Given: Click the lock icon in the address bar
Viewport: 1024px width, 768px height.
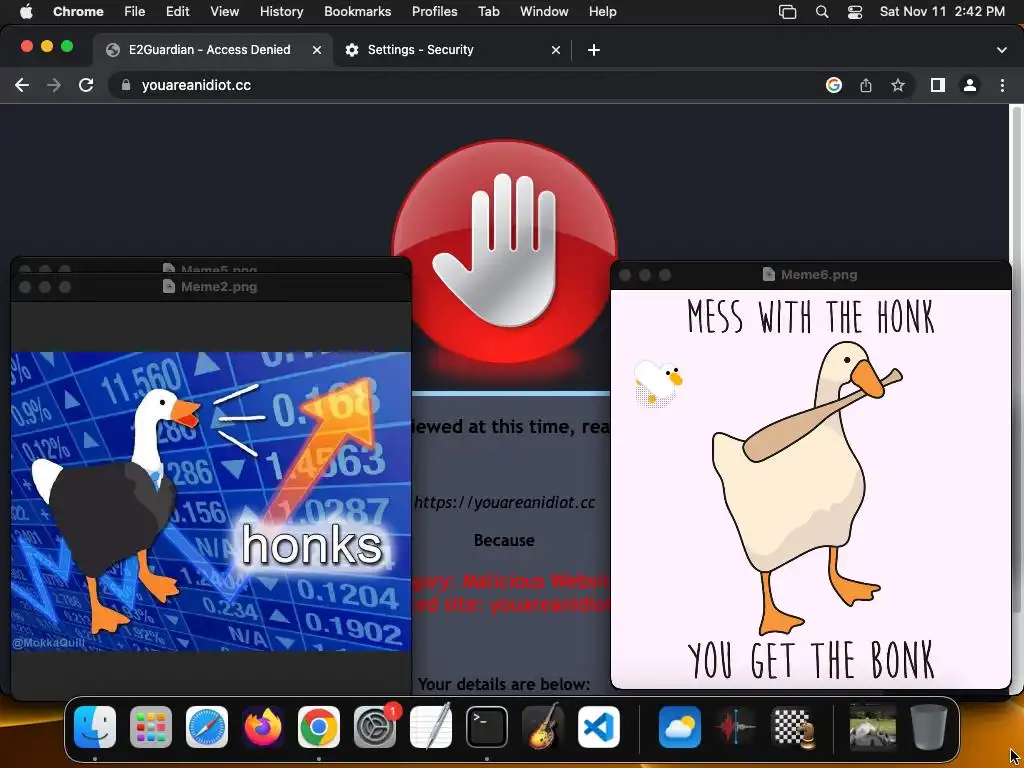Looking at the screenshot, I should pyautogui.click(x=126, y=85).
